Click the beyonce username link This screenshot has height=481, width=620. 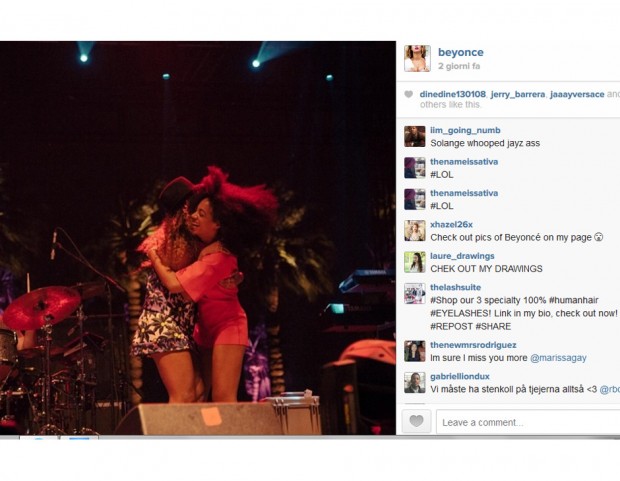coord(461,52)
